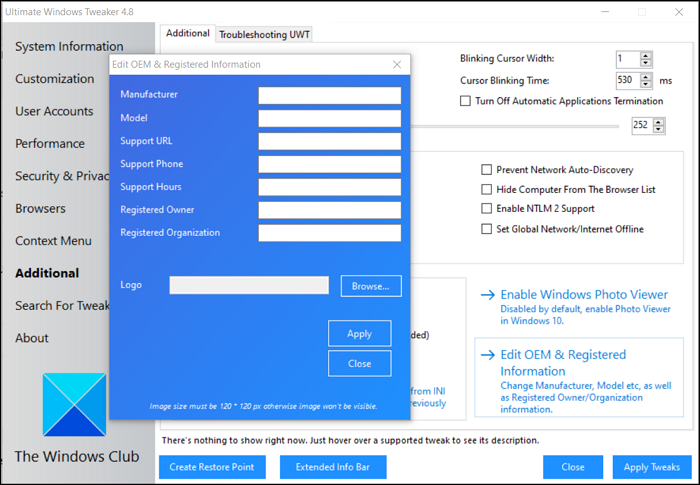Apply the OEM information changes
The image size is (700, 485).
(359, 333)
